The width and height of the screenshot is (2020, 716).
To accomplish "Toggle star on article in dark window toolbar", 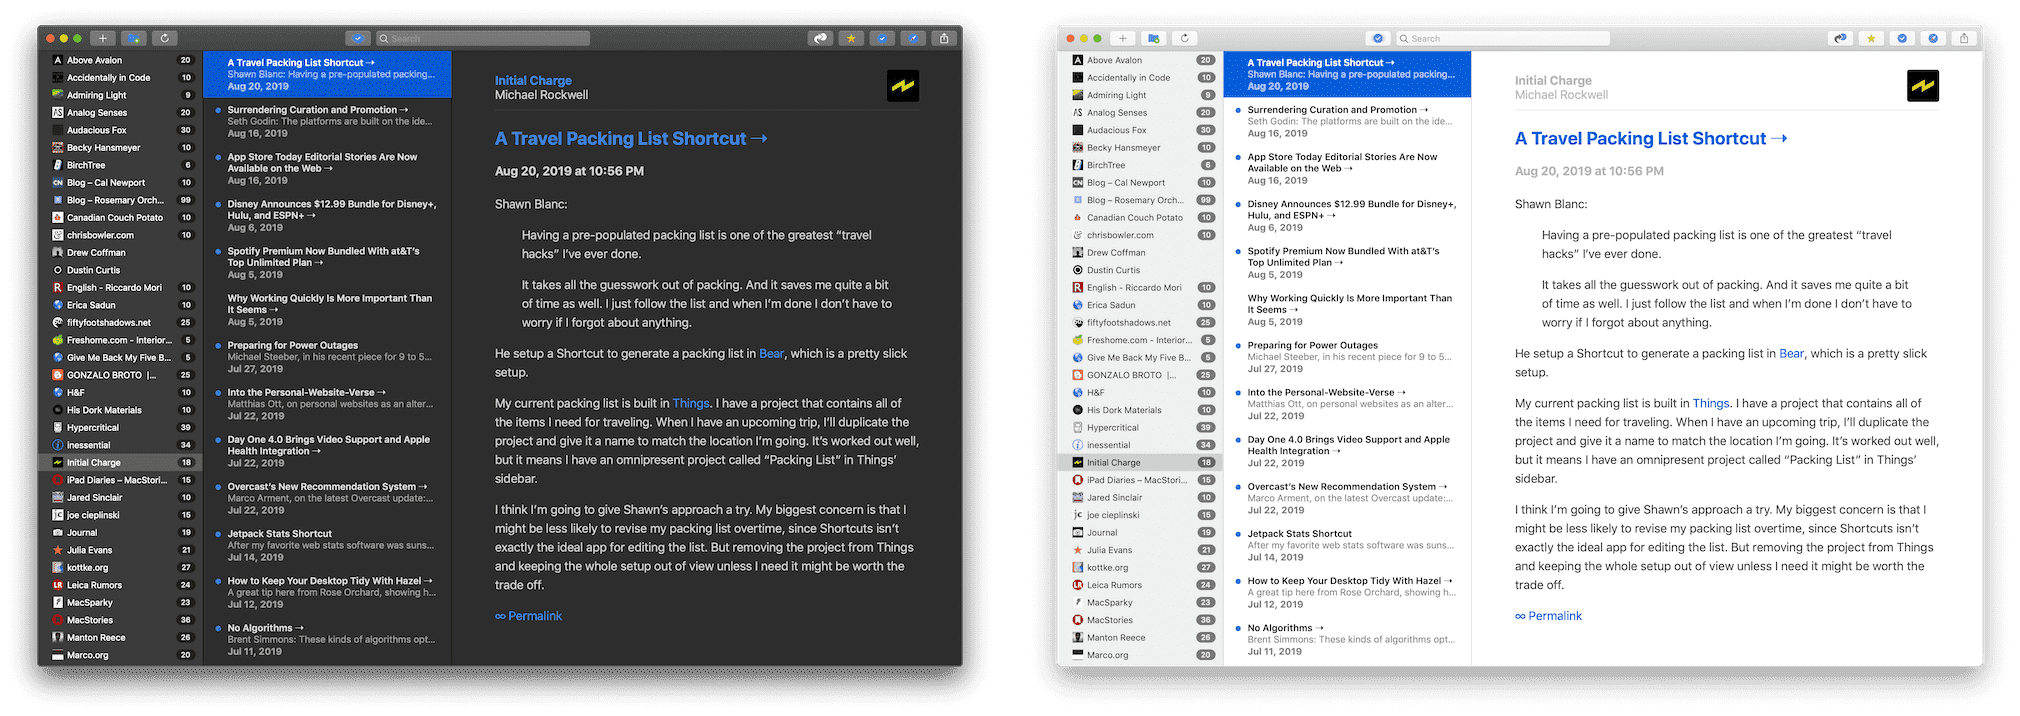I will (x=851, y=38).
